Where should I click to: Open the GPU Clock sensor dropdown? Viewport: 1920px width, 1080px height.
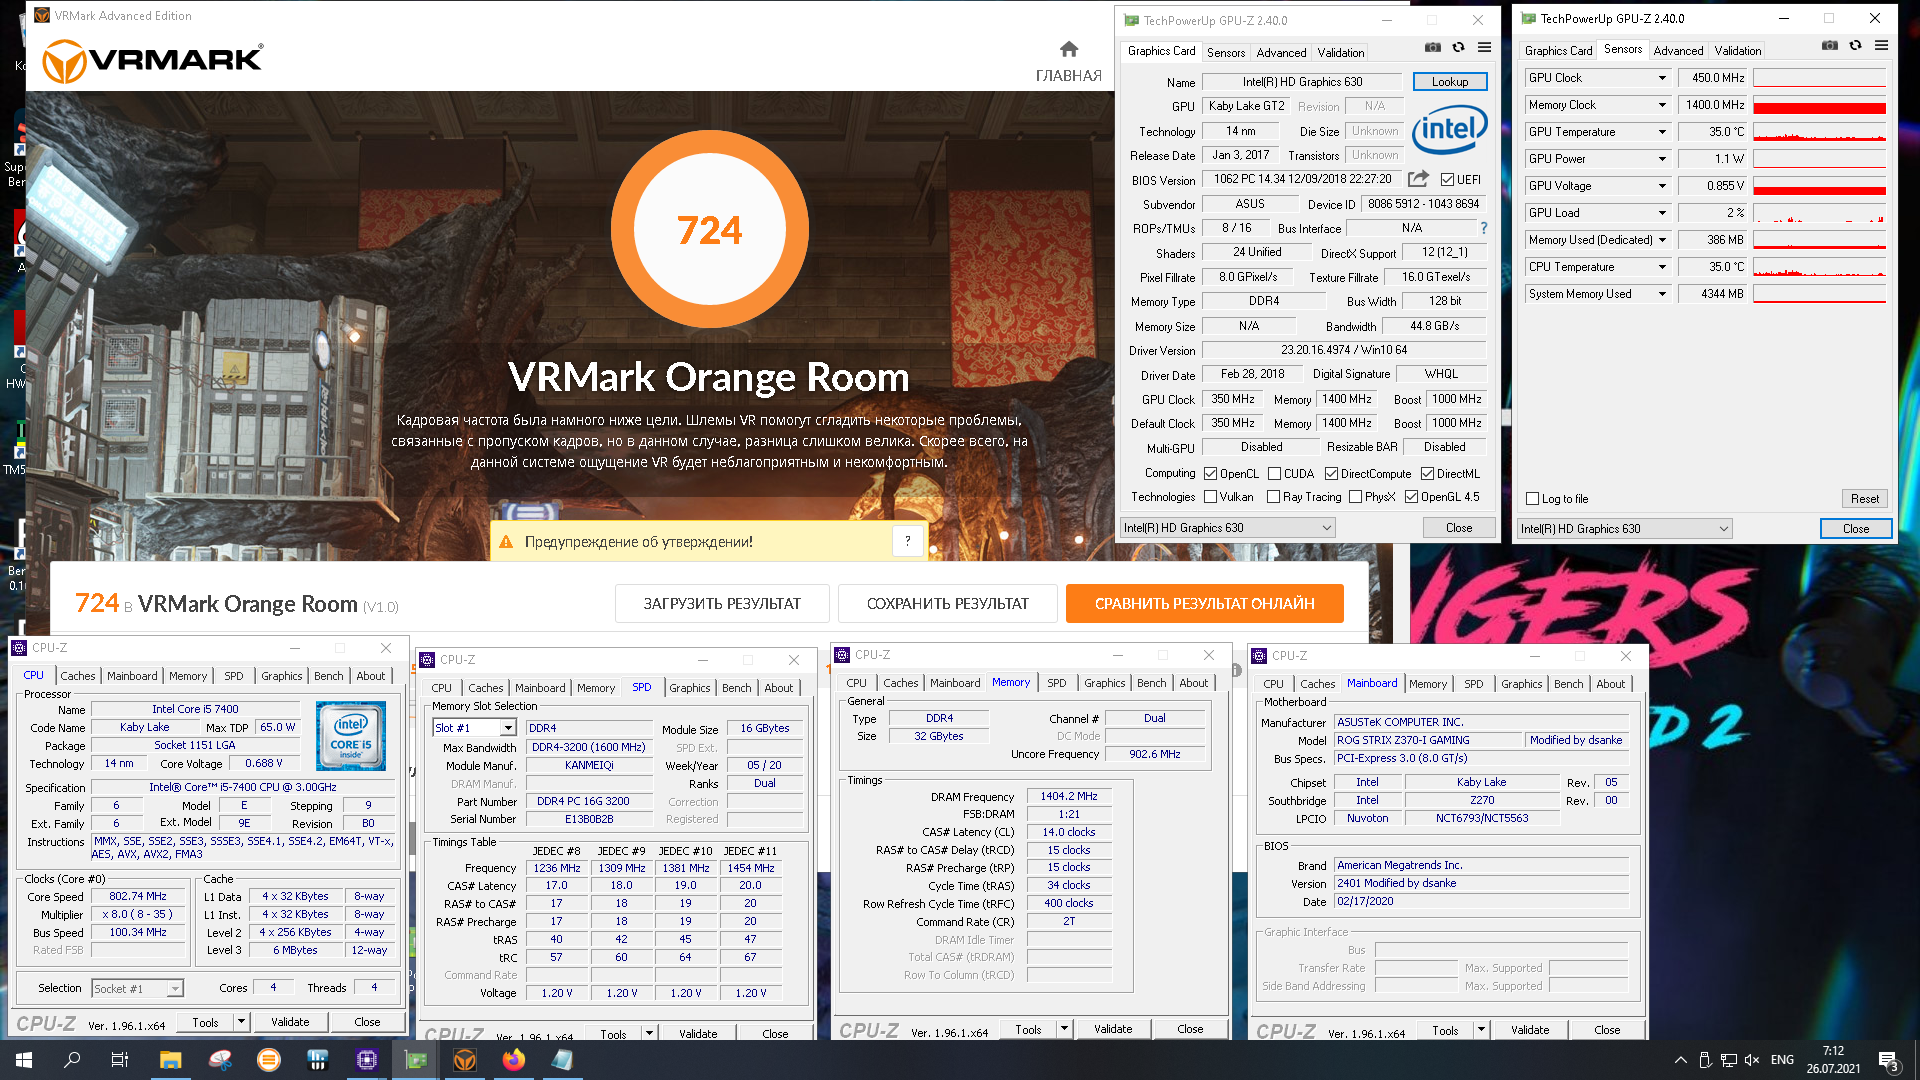(1662, 78)
